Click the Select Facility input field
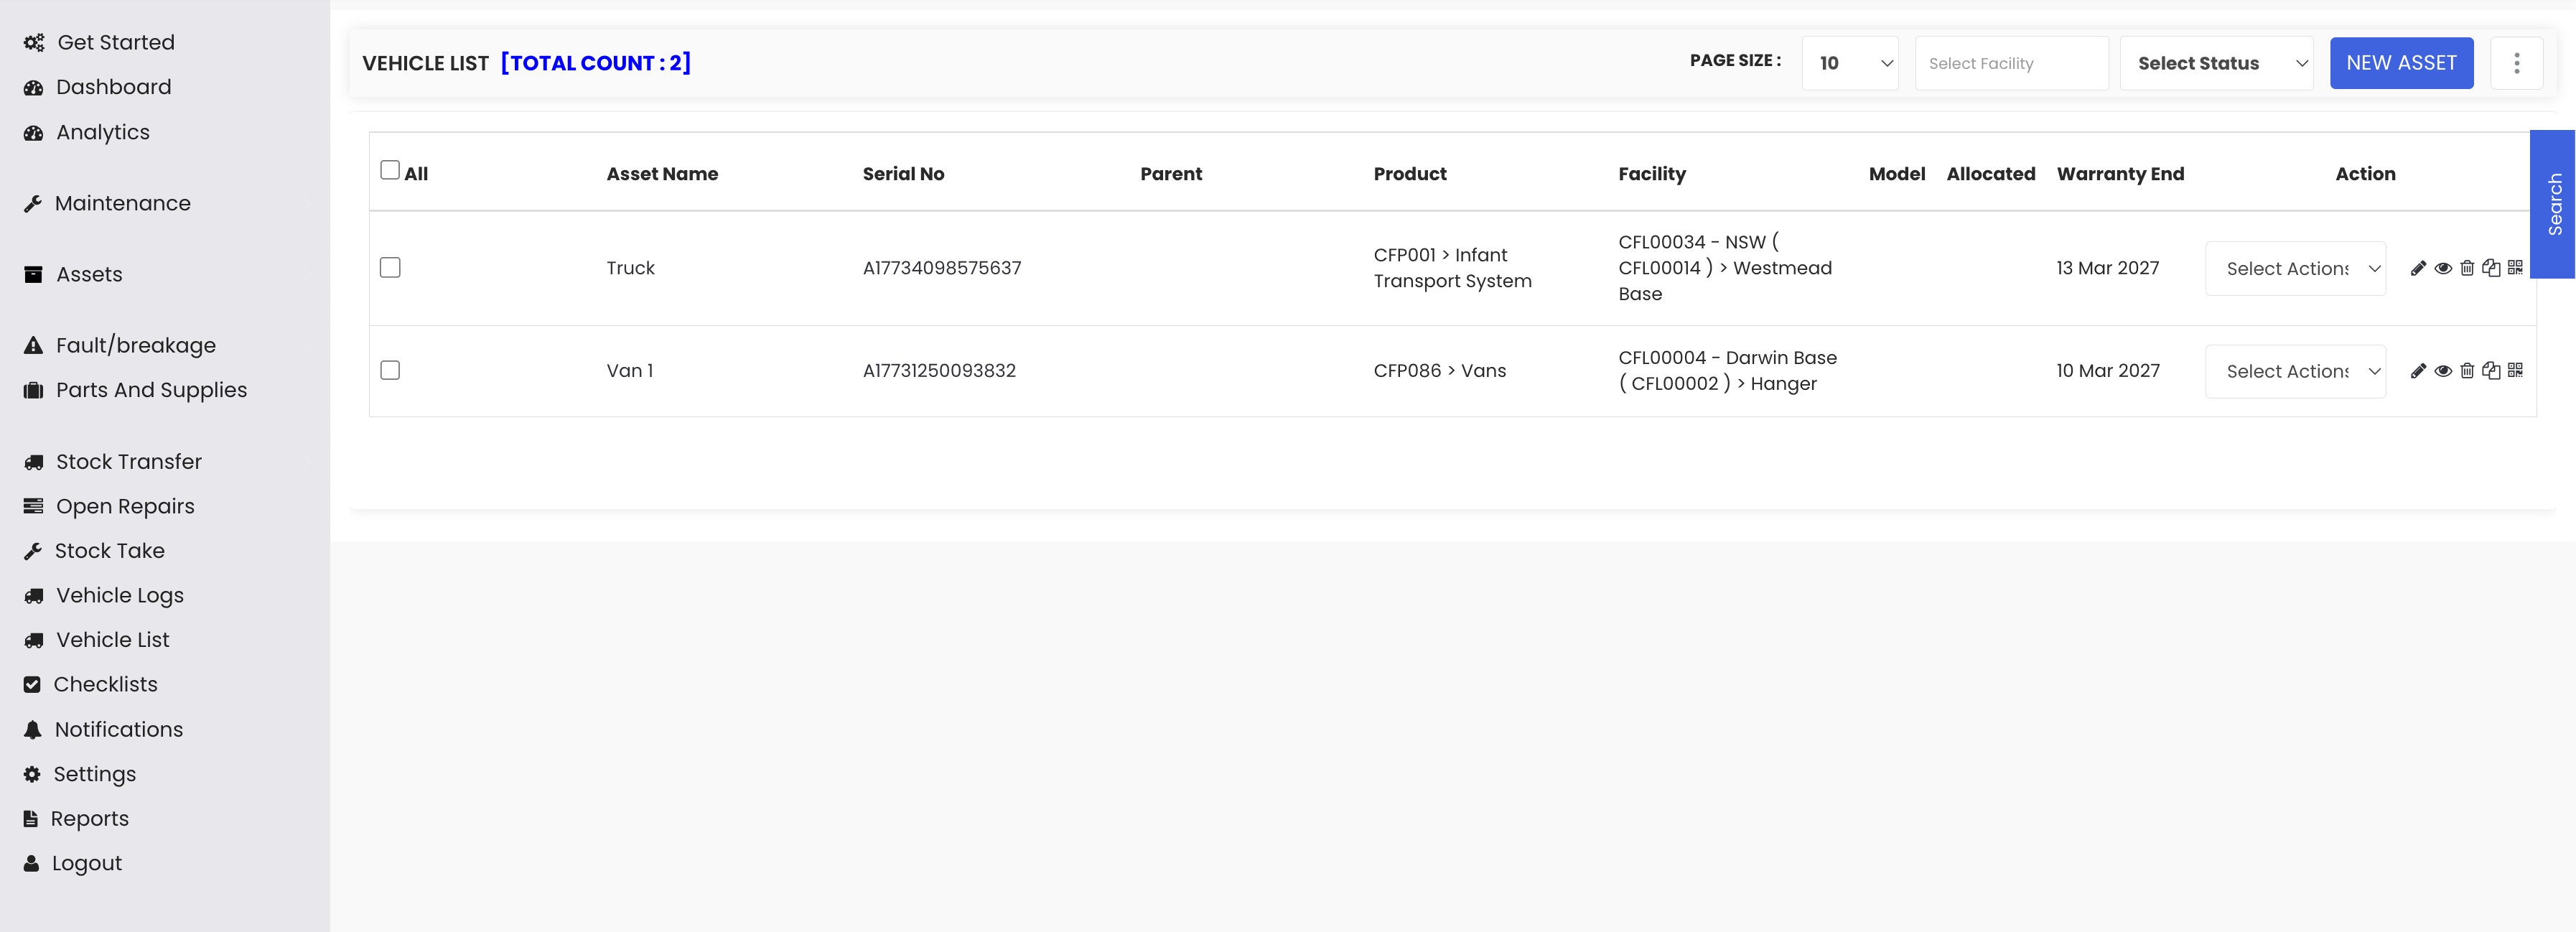Image resolution: width=2576 pixels, height=932 pixels. 2011,63
